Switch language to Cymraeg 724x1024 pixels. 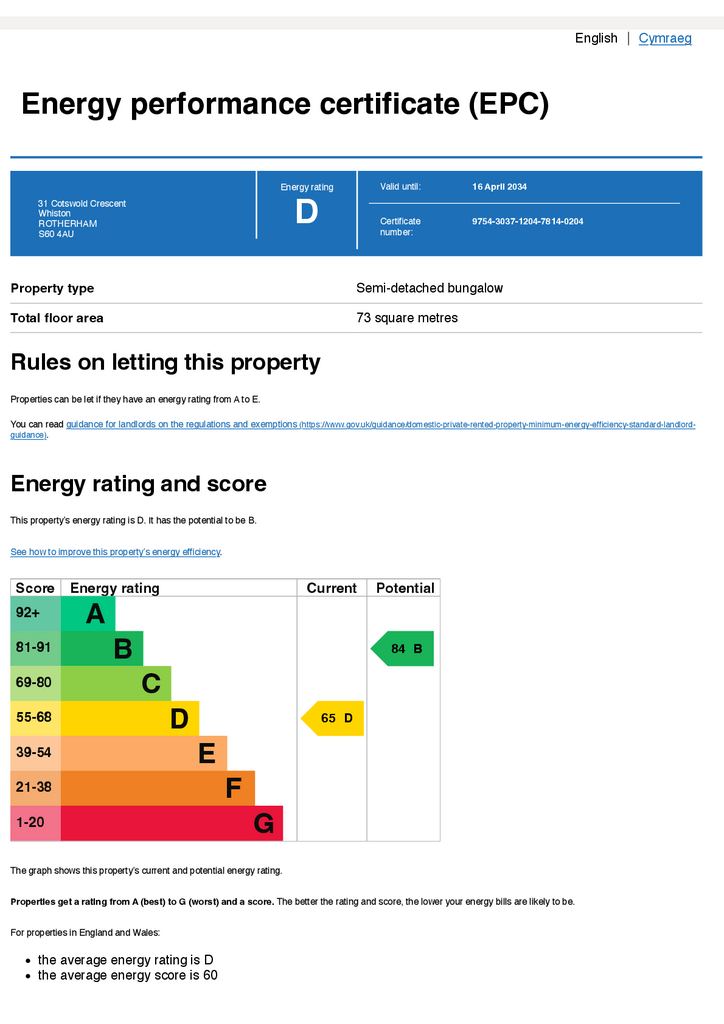click(665, 39)
